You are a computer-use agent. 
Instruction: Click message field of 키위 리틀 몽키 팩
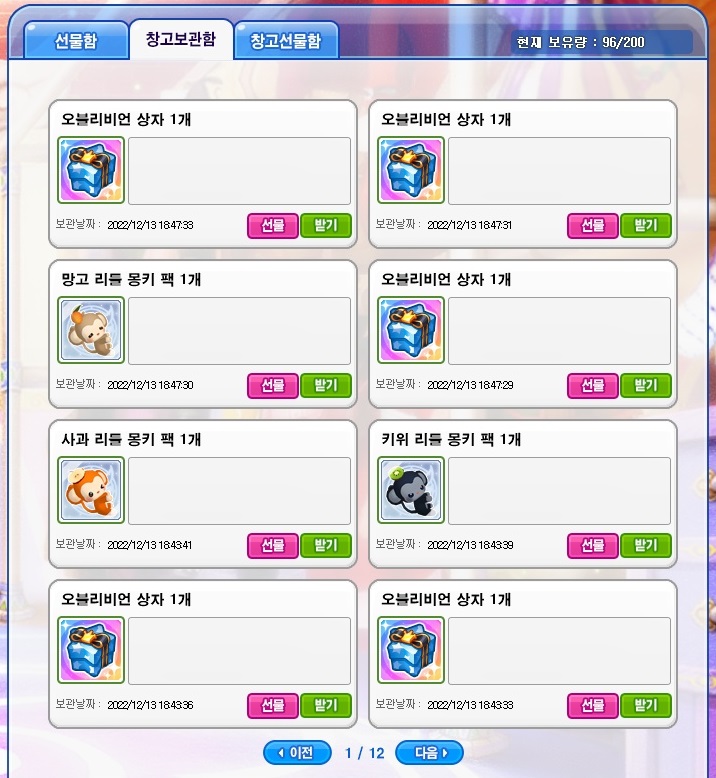pos(559,491)
